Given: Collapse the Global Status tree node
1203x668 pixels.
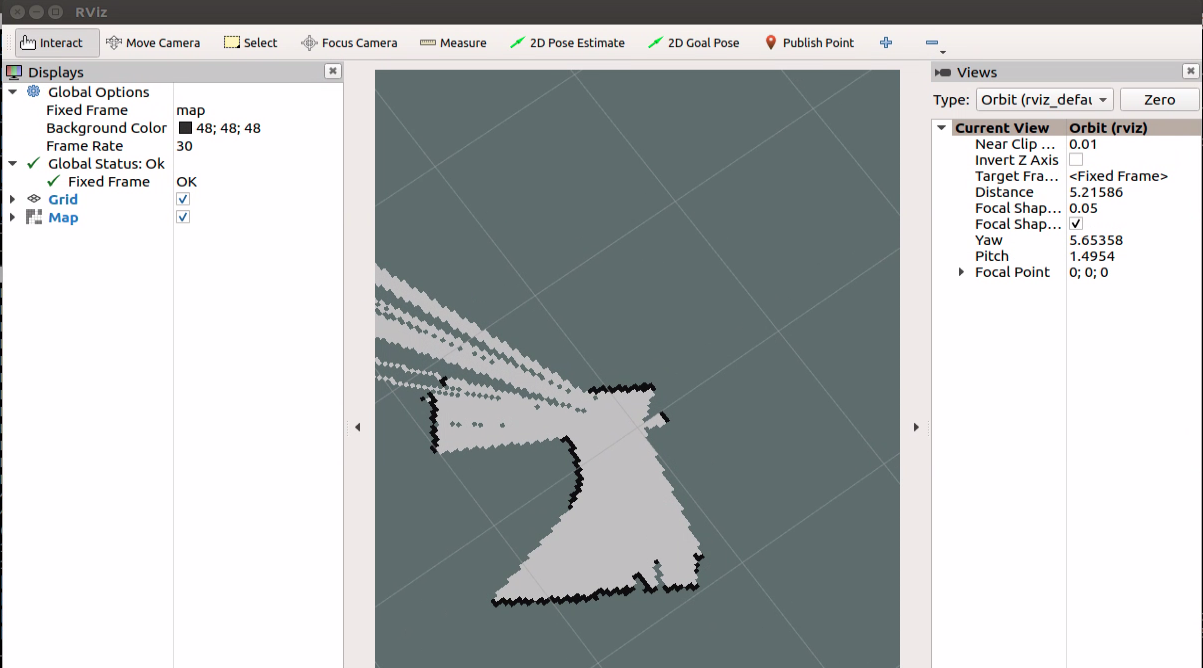Looking at the screenshot, I should pyautogui.click(x=13, y=164).
